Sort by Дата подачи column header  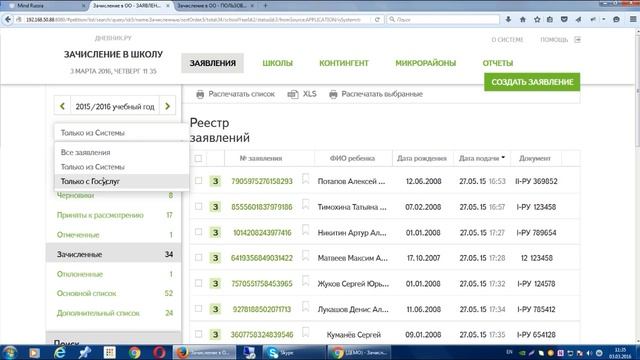(x=482, y=158)
